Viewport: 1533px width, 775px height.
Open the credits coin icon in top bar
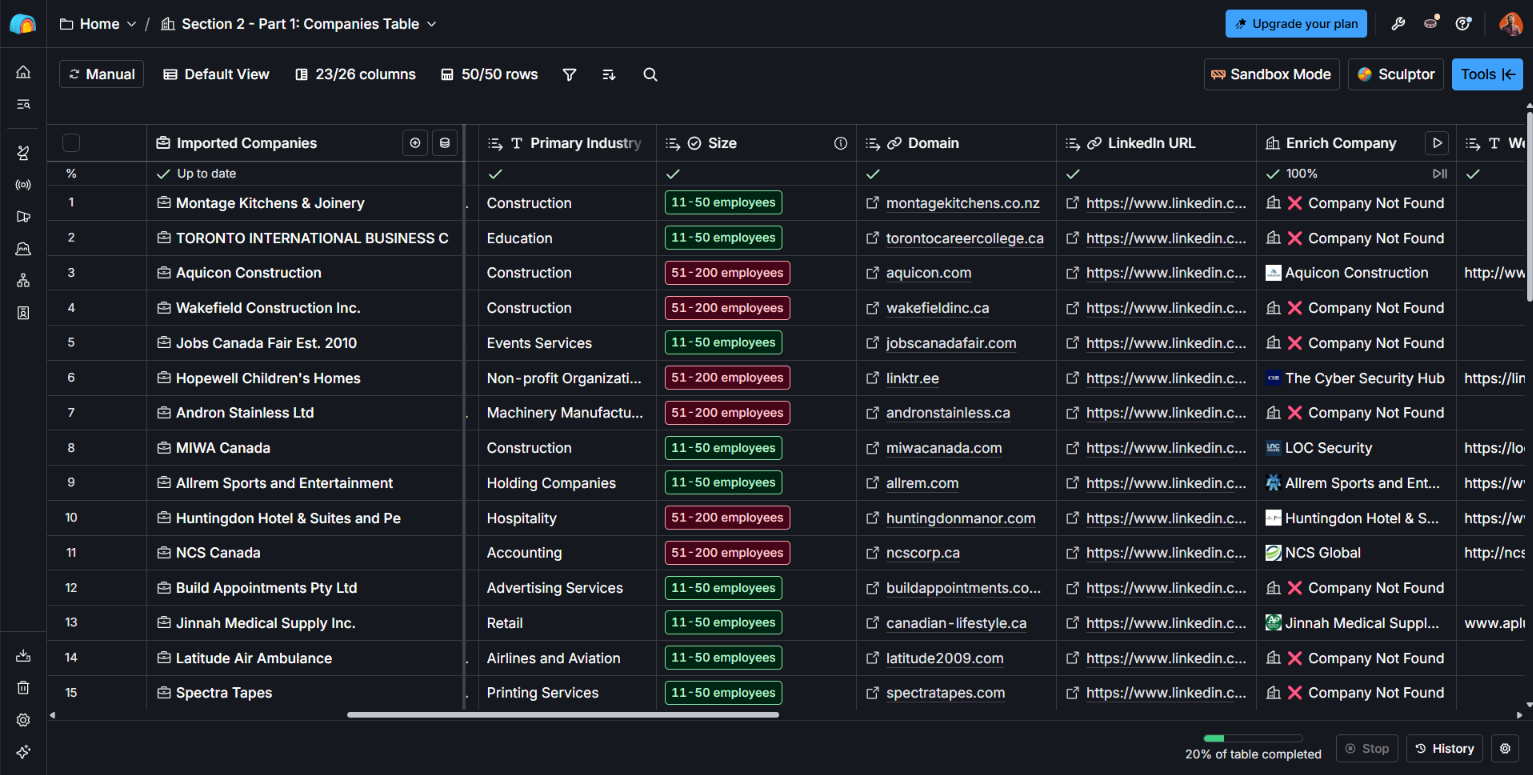click(x=1431, y=22)
